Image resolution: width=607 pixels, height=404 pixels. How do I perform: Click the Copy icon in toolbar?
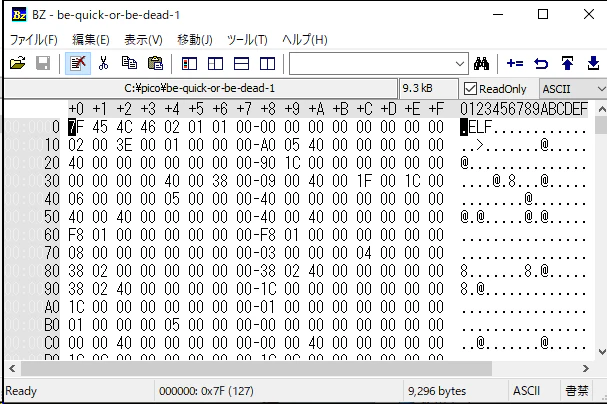[x=129, y=63]
